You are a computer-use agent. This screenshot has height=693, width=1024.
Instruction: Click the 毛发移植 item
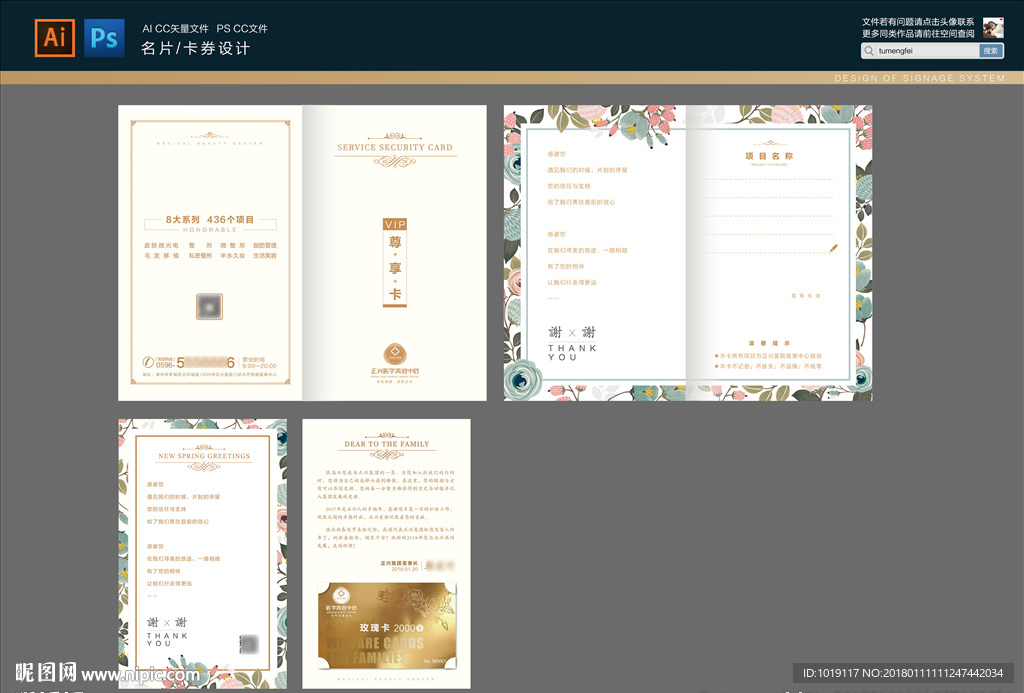coord(161,256)
